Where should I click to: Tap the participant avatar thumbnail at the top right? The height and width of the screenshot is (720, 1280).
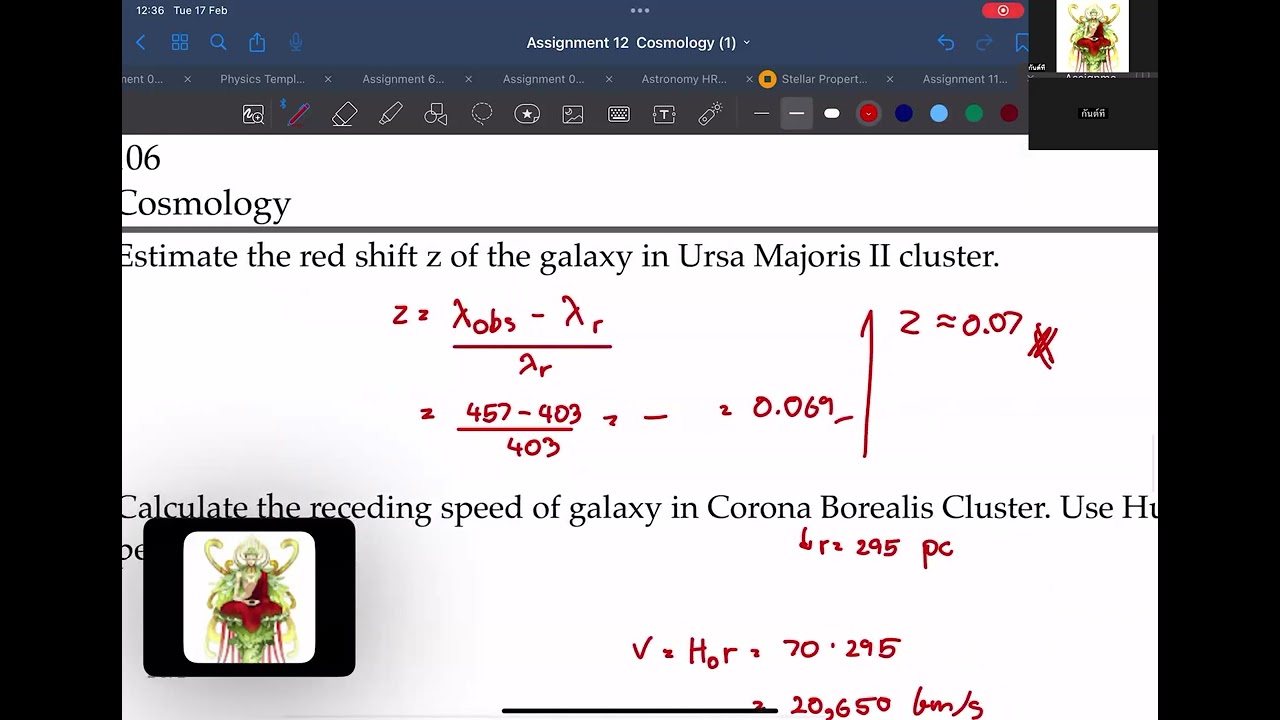pyautogui.click(x=1093, y=36)
